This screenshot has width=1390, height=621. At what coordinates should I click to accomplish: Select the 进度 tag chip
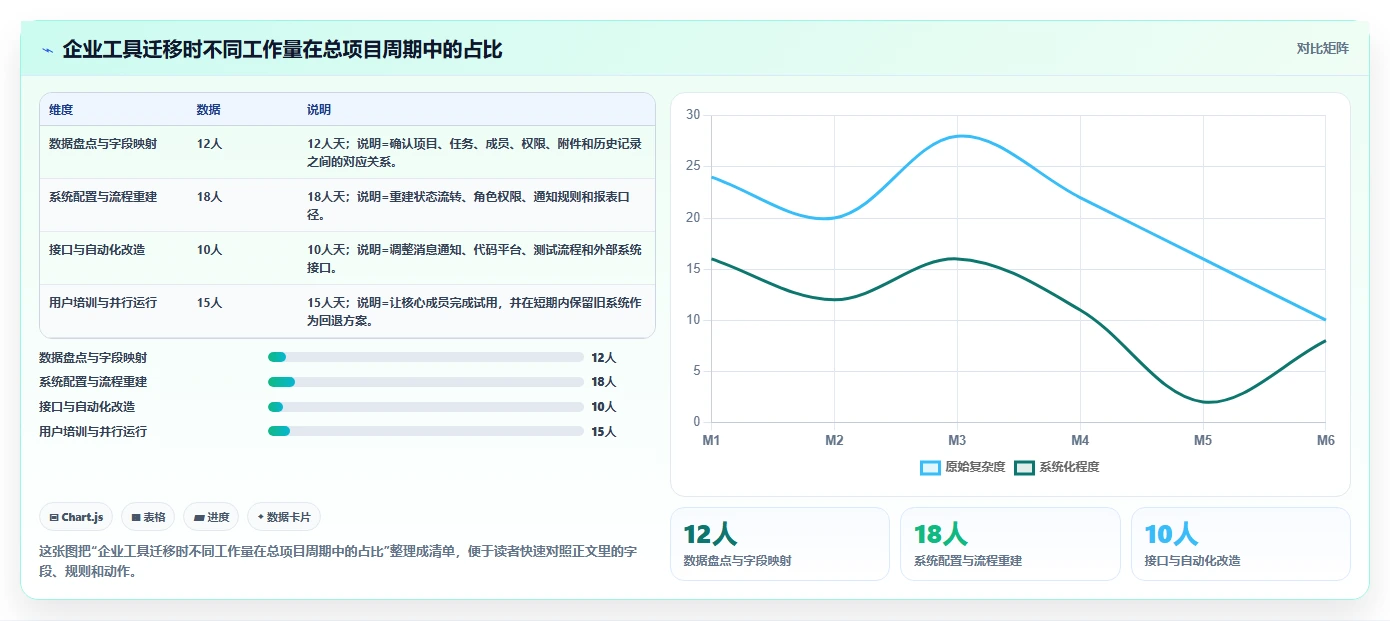(x=211, y=517)
